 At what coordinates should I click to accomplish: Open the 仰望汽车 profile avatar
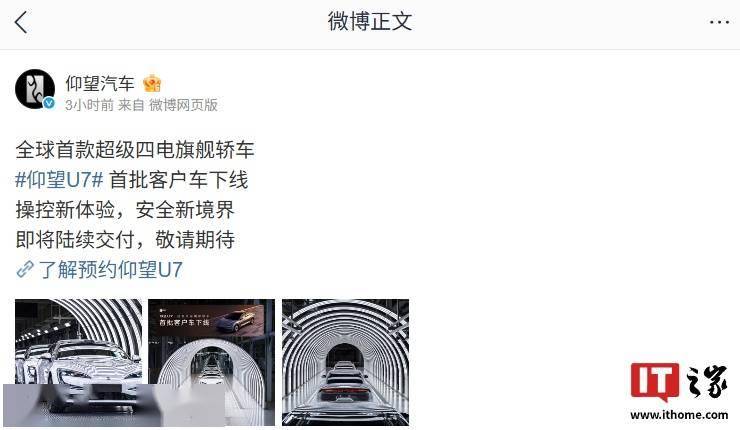point(35,89)
